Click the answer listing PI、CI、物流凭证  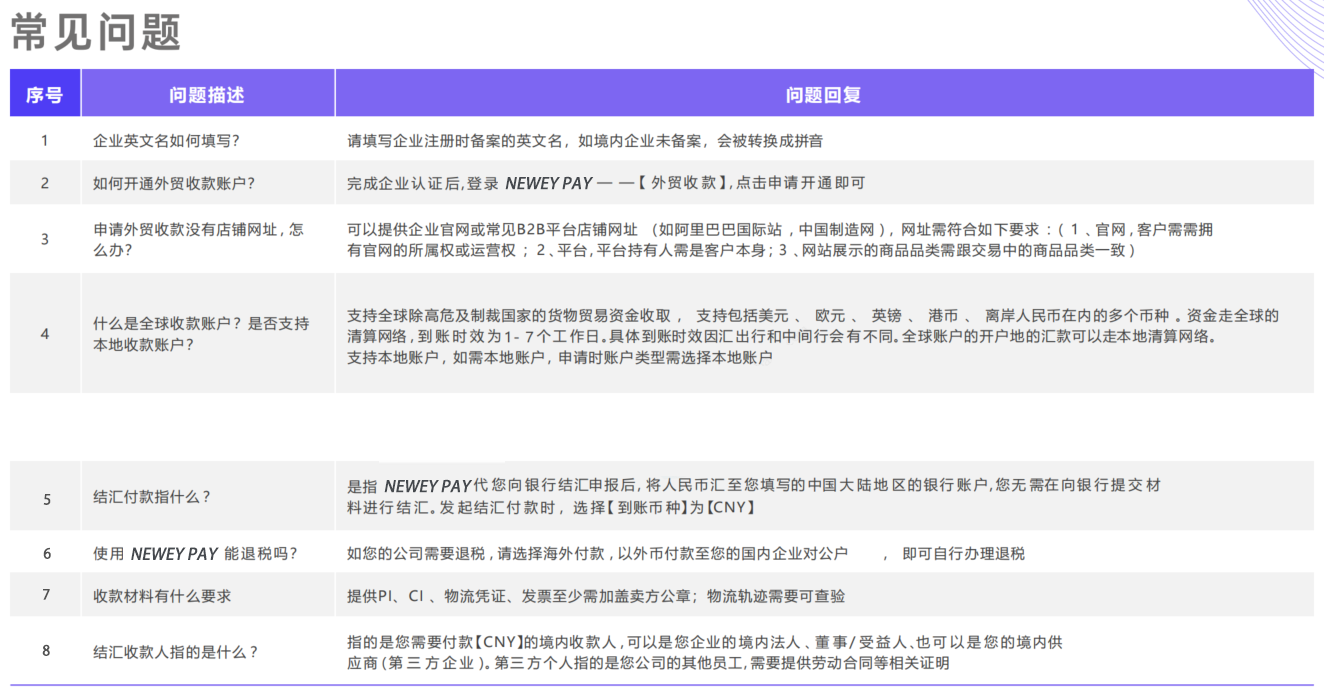(x=596, y=596)
